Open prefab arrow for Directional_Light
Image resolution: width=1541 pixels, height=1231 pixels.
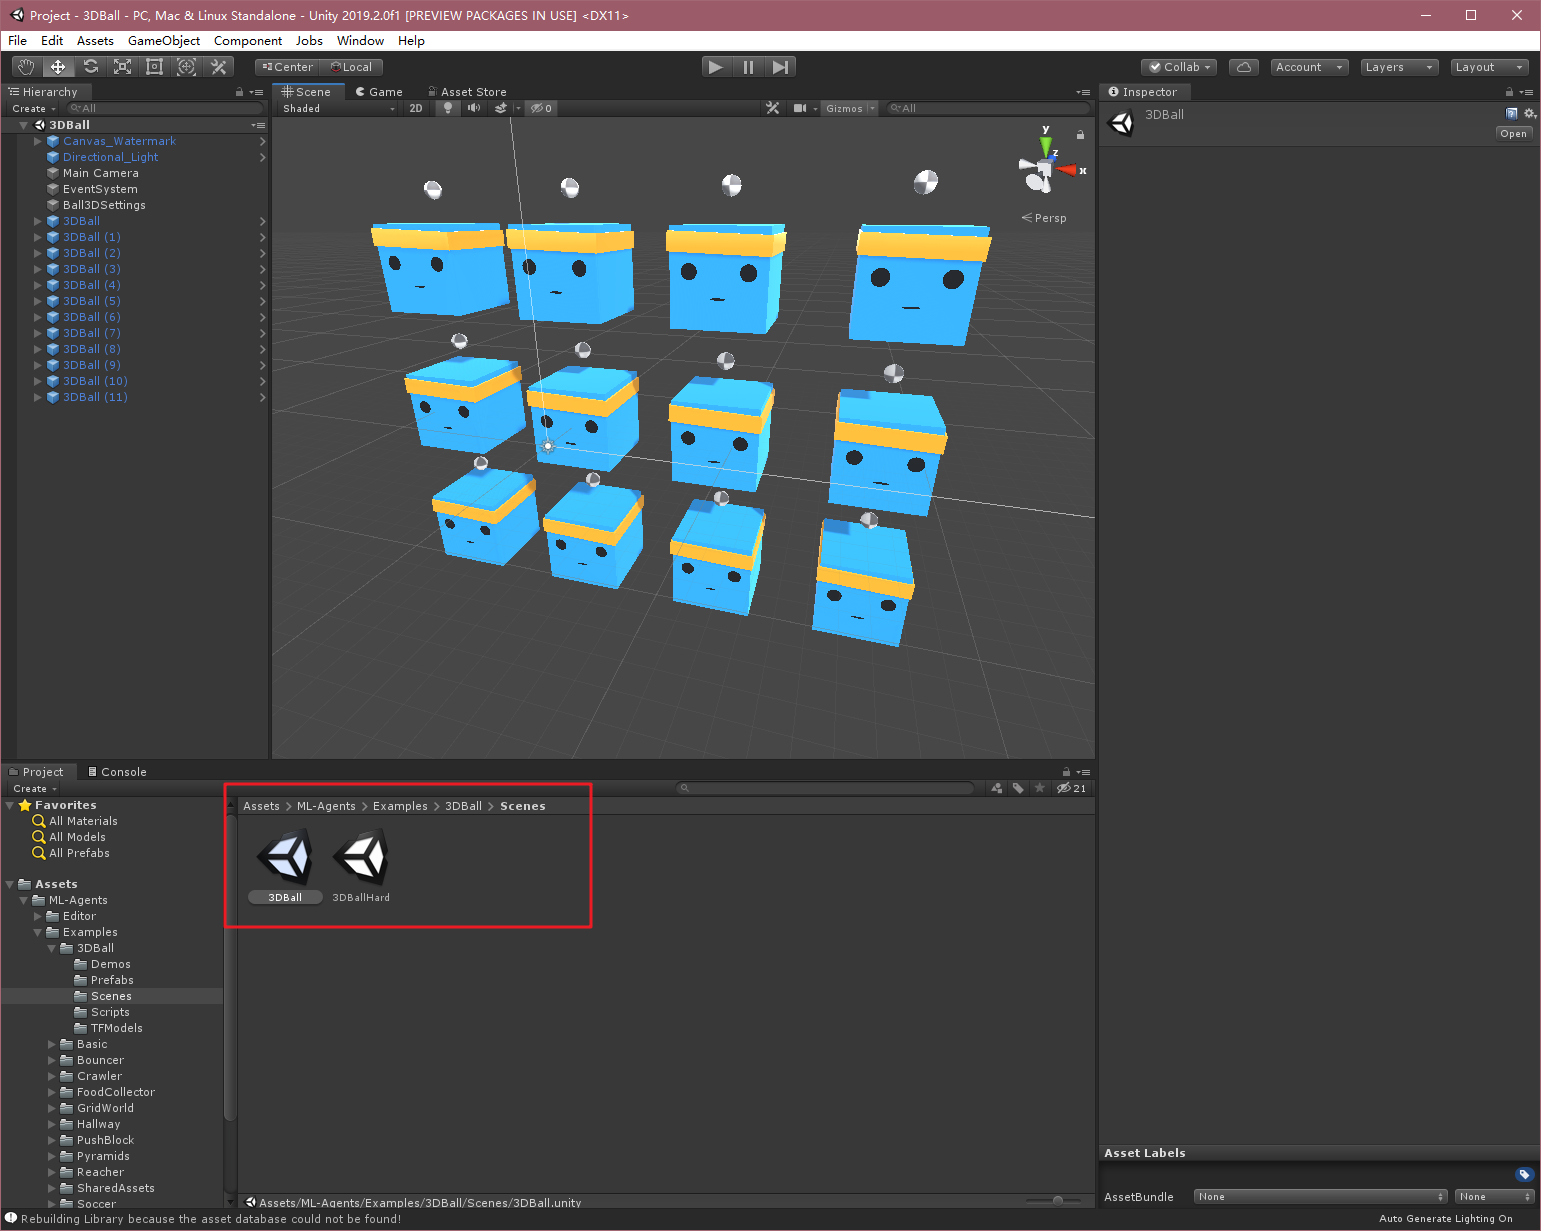click(x=262, y=157)
